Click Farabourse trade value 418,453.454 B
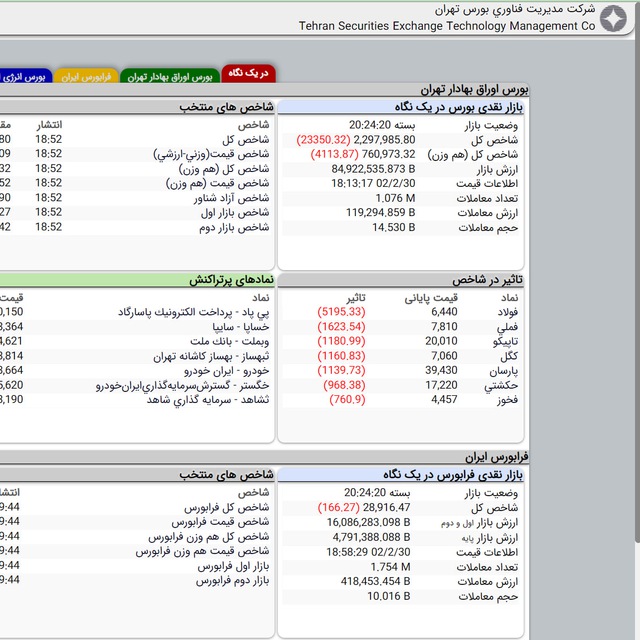640x640 pixels. pyautogui.click(x=376, y=581)
